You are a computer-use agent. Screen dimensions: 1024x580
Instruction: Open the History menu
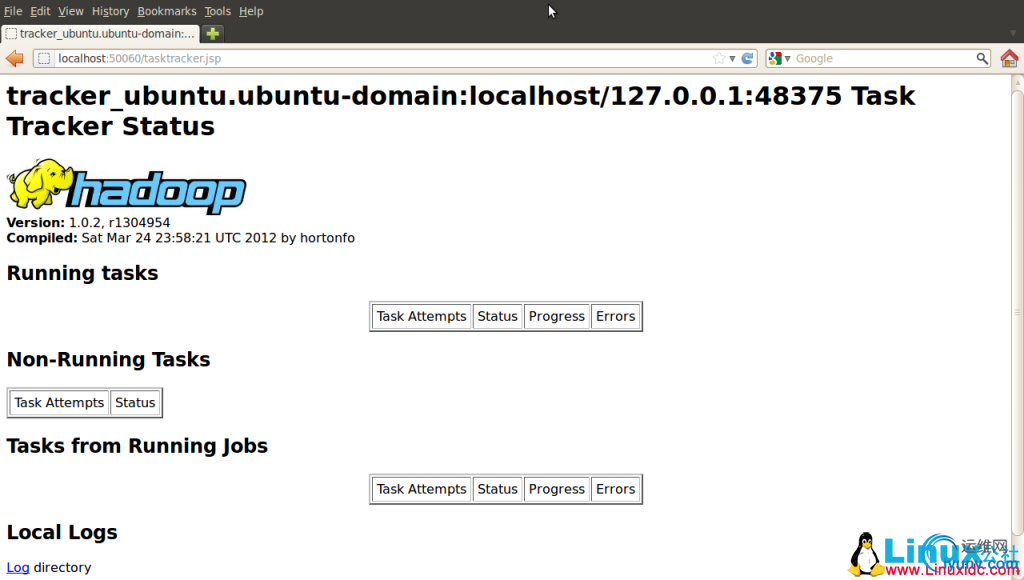pyautogui.click(x=110, y=11)
